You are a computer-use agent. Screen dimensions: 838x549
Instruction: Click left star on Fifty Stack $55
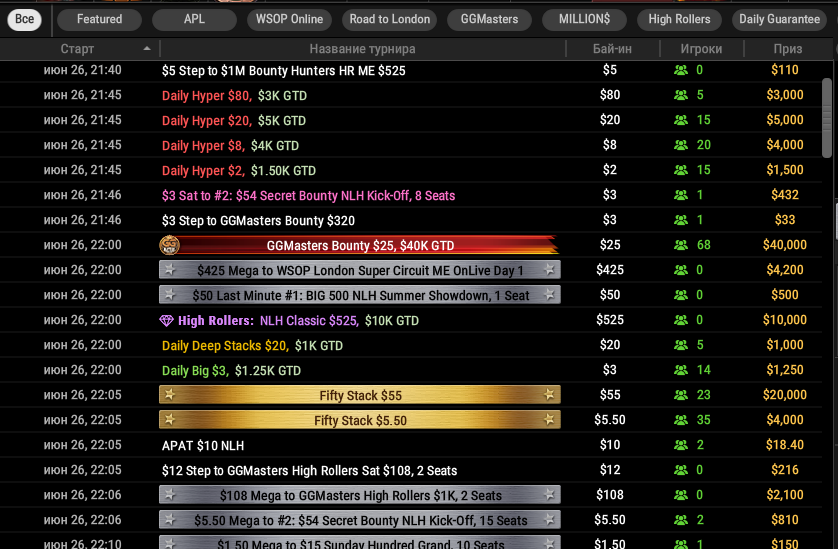coord(170,395)
